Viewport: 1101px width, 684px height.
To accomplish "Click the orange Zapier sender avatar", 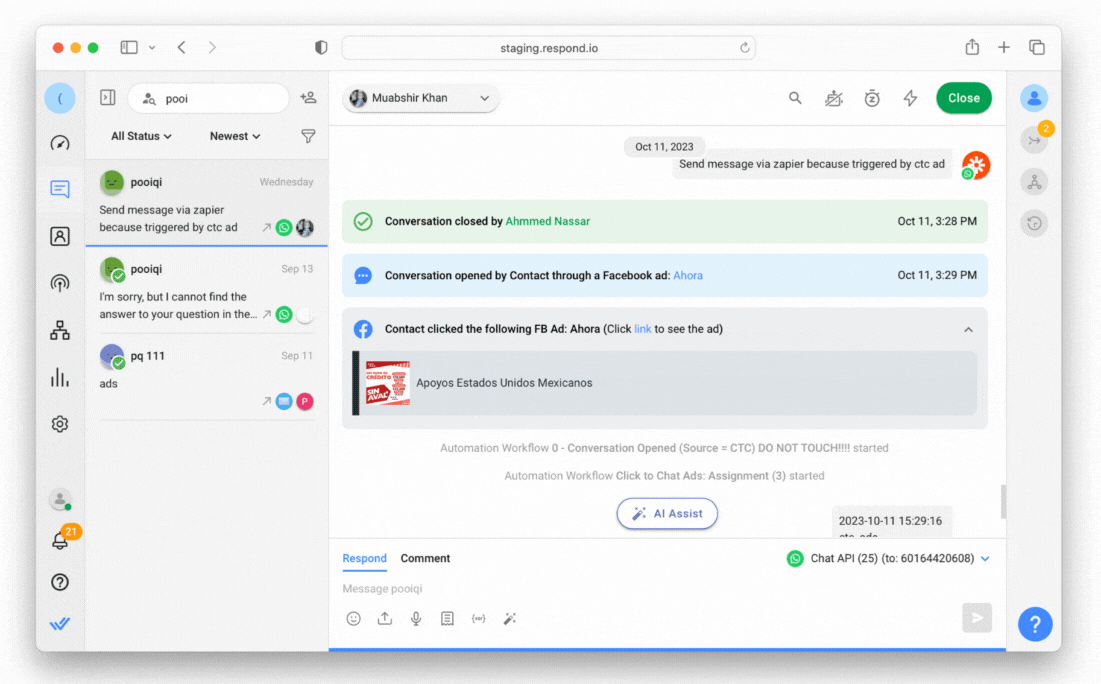I will (975, 166).
